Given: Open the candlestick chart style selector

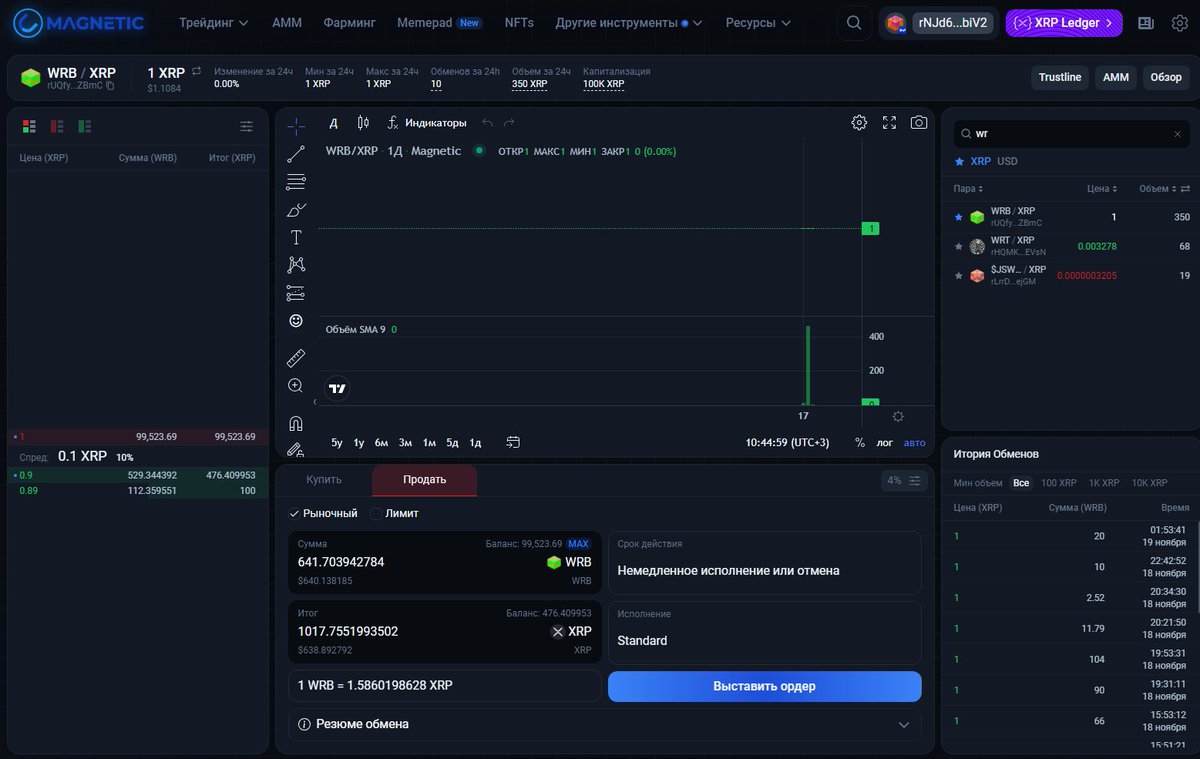Looking at the screenshot, I should [x=363, y=123].
